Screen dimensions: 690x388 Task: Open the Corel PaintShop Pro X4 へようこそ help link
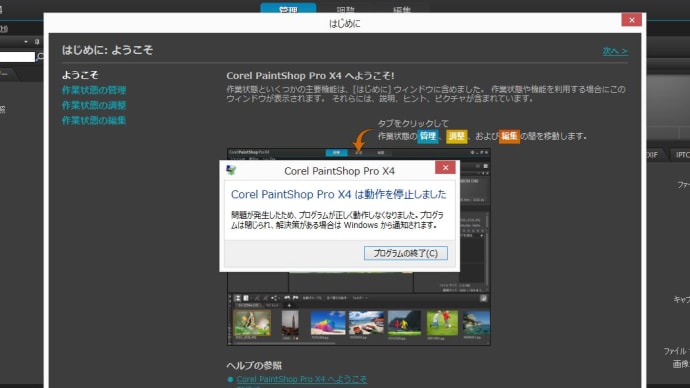[x=301, y=379]
